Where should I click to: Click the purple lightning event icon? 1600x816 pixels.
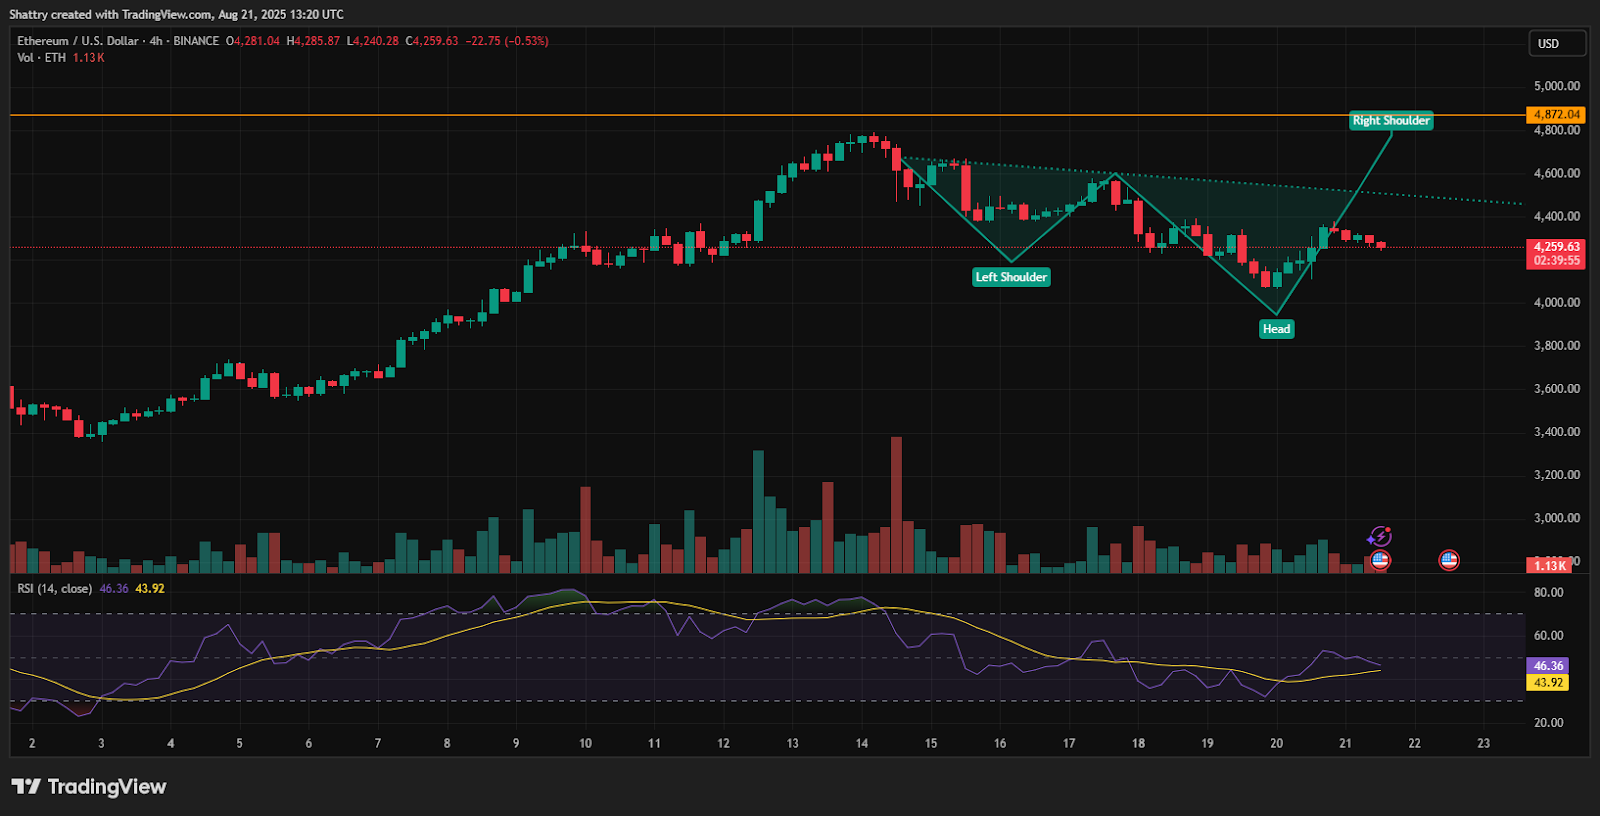pyautogui.click(x=1380, y=537)
